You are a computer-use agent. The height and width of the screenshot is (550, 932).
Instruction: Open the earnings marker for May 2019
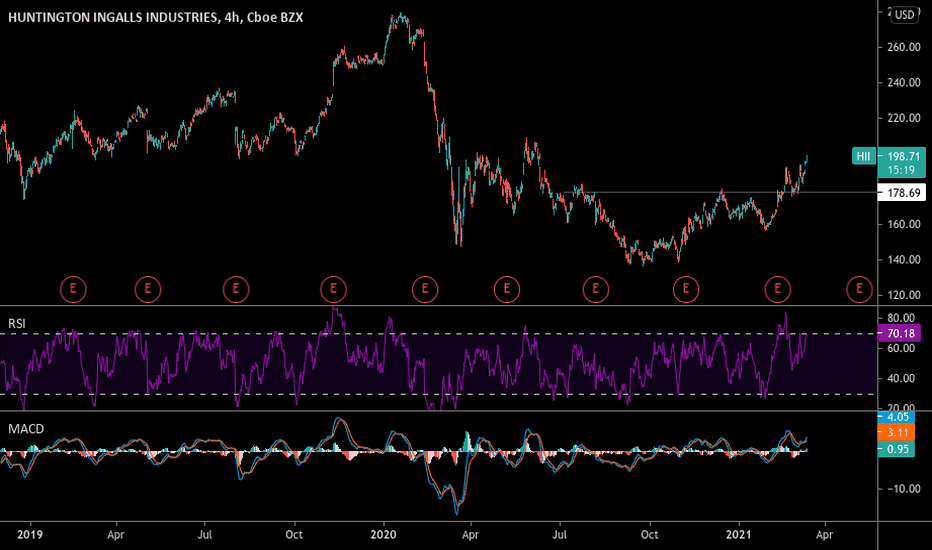pyautogui.click(x=148, y=290)
